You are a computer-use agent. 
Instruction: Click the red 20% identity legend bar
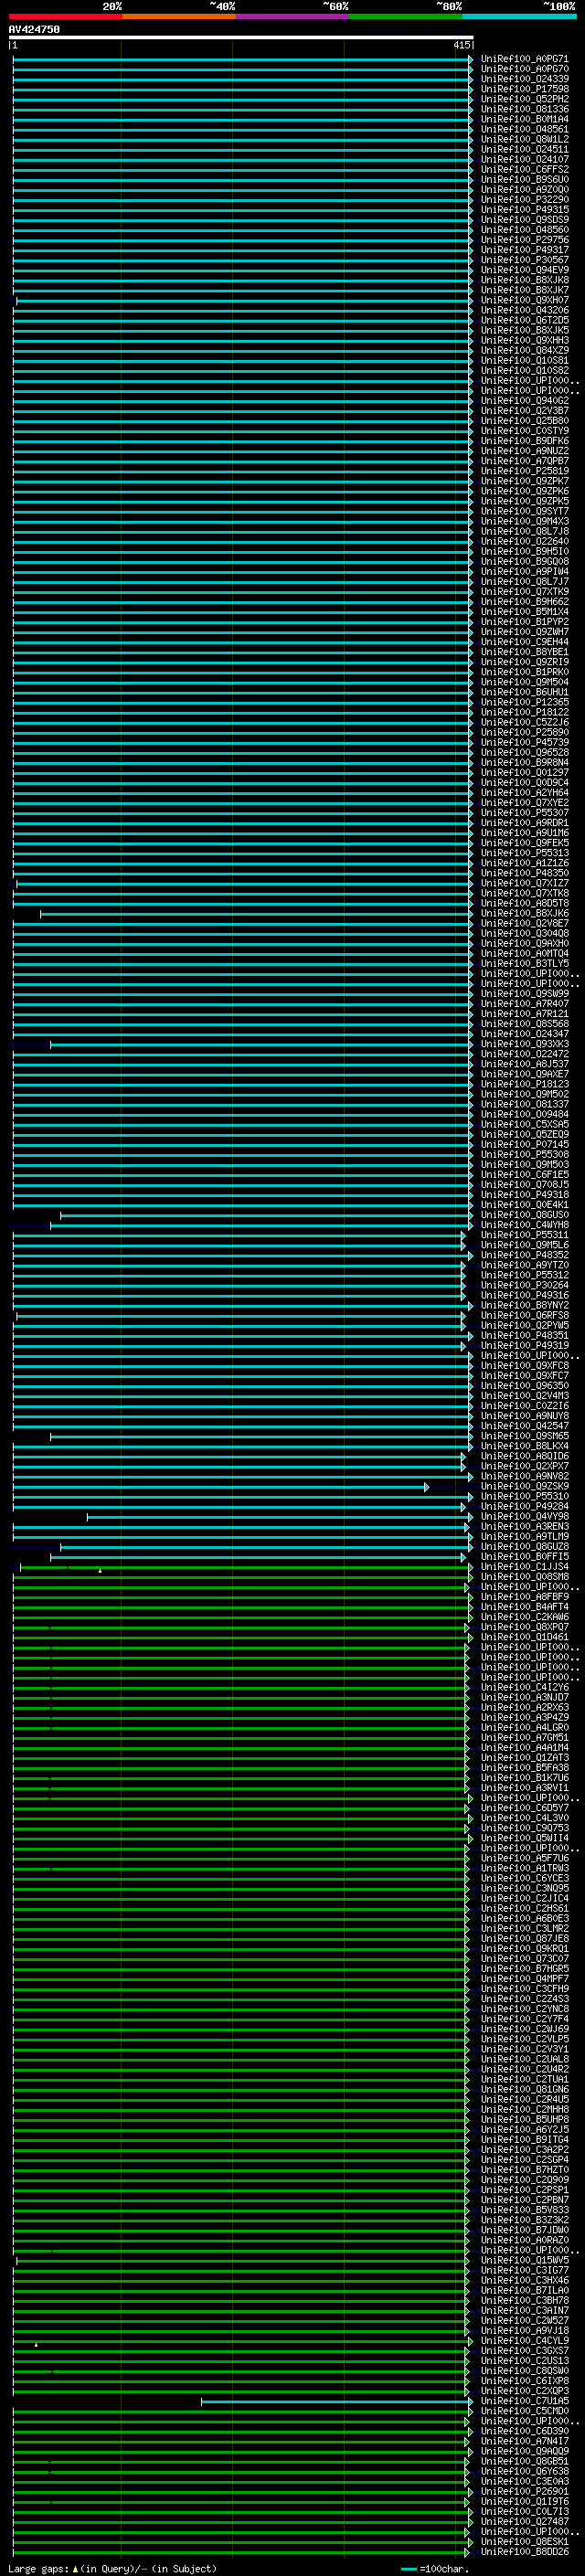point(65,16)
